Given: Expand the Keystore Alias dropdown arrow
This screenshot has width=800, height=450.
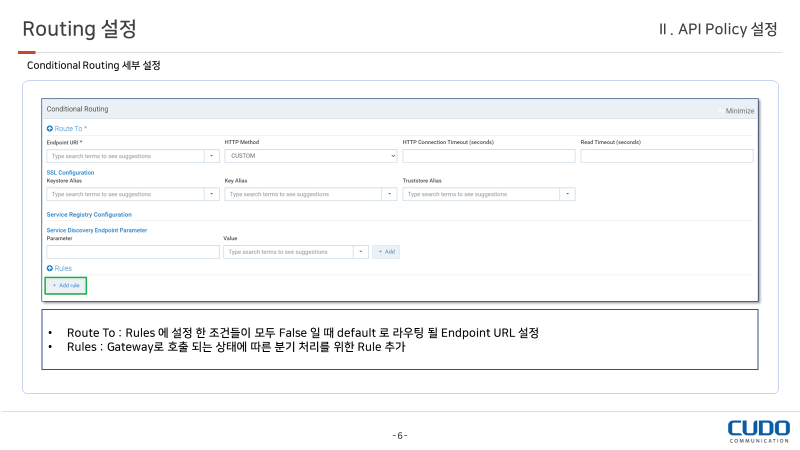Looking at the screenshot, I should coord(212,194).
